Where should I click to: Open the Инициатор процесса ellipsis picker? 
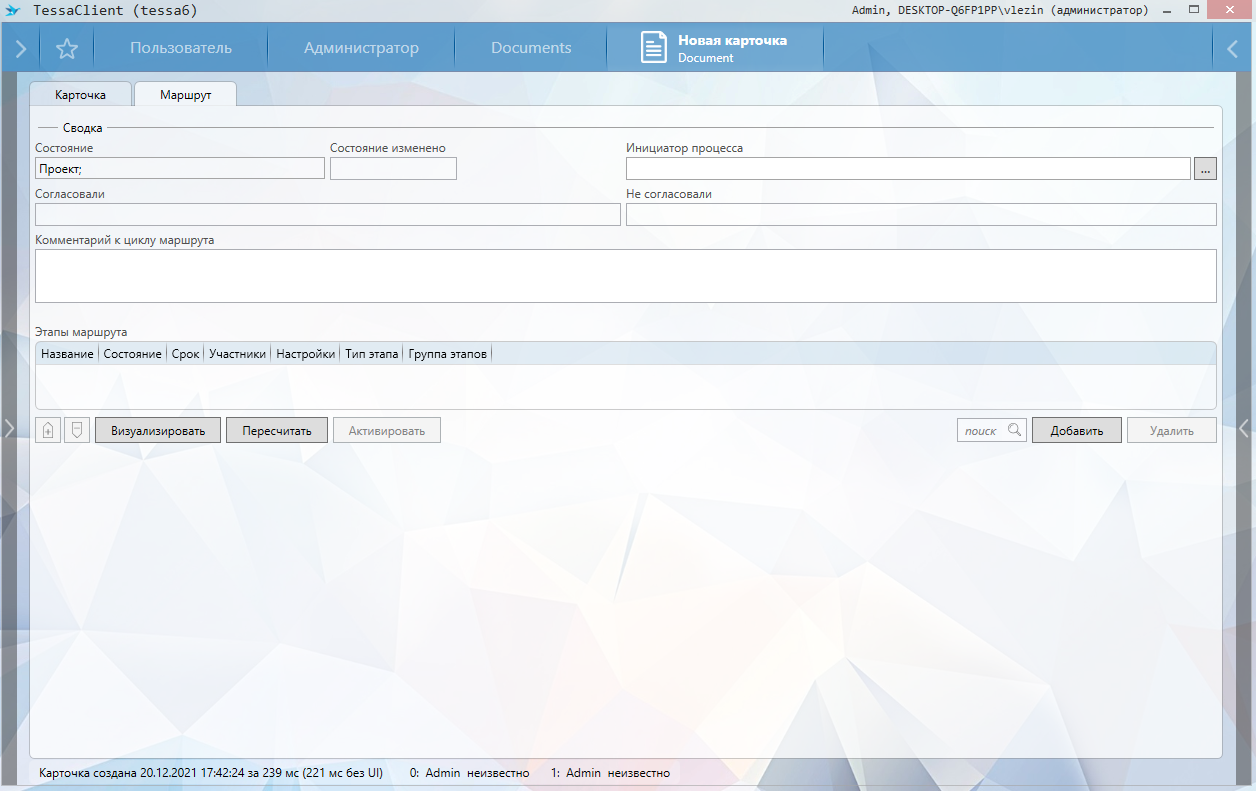coord(1205,168)
